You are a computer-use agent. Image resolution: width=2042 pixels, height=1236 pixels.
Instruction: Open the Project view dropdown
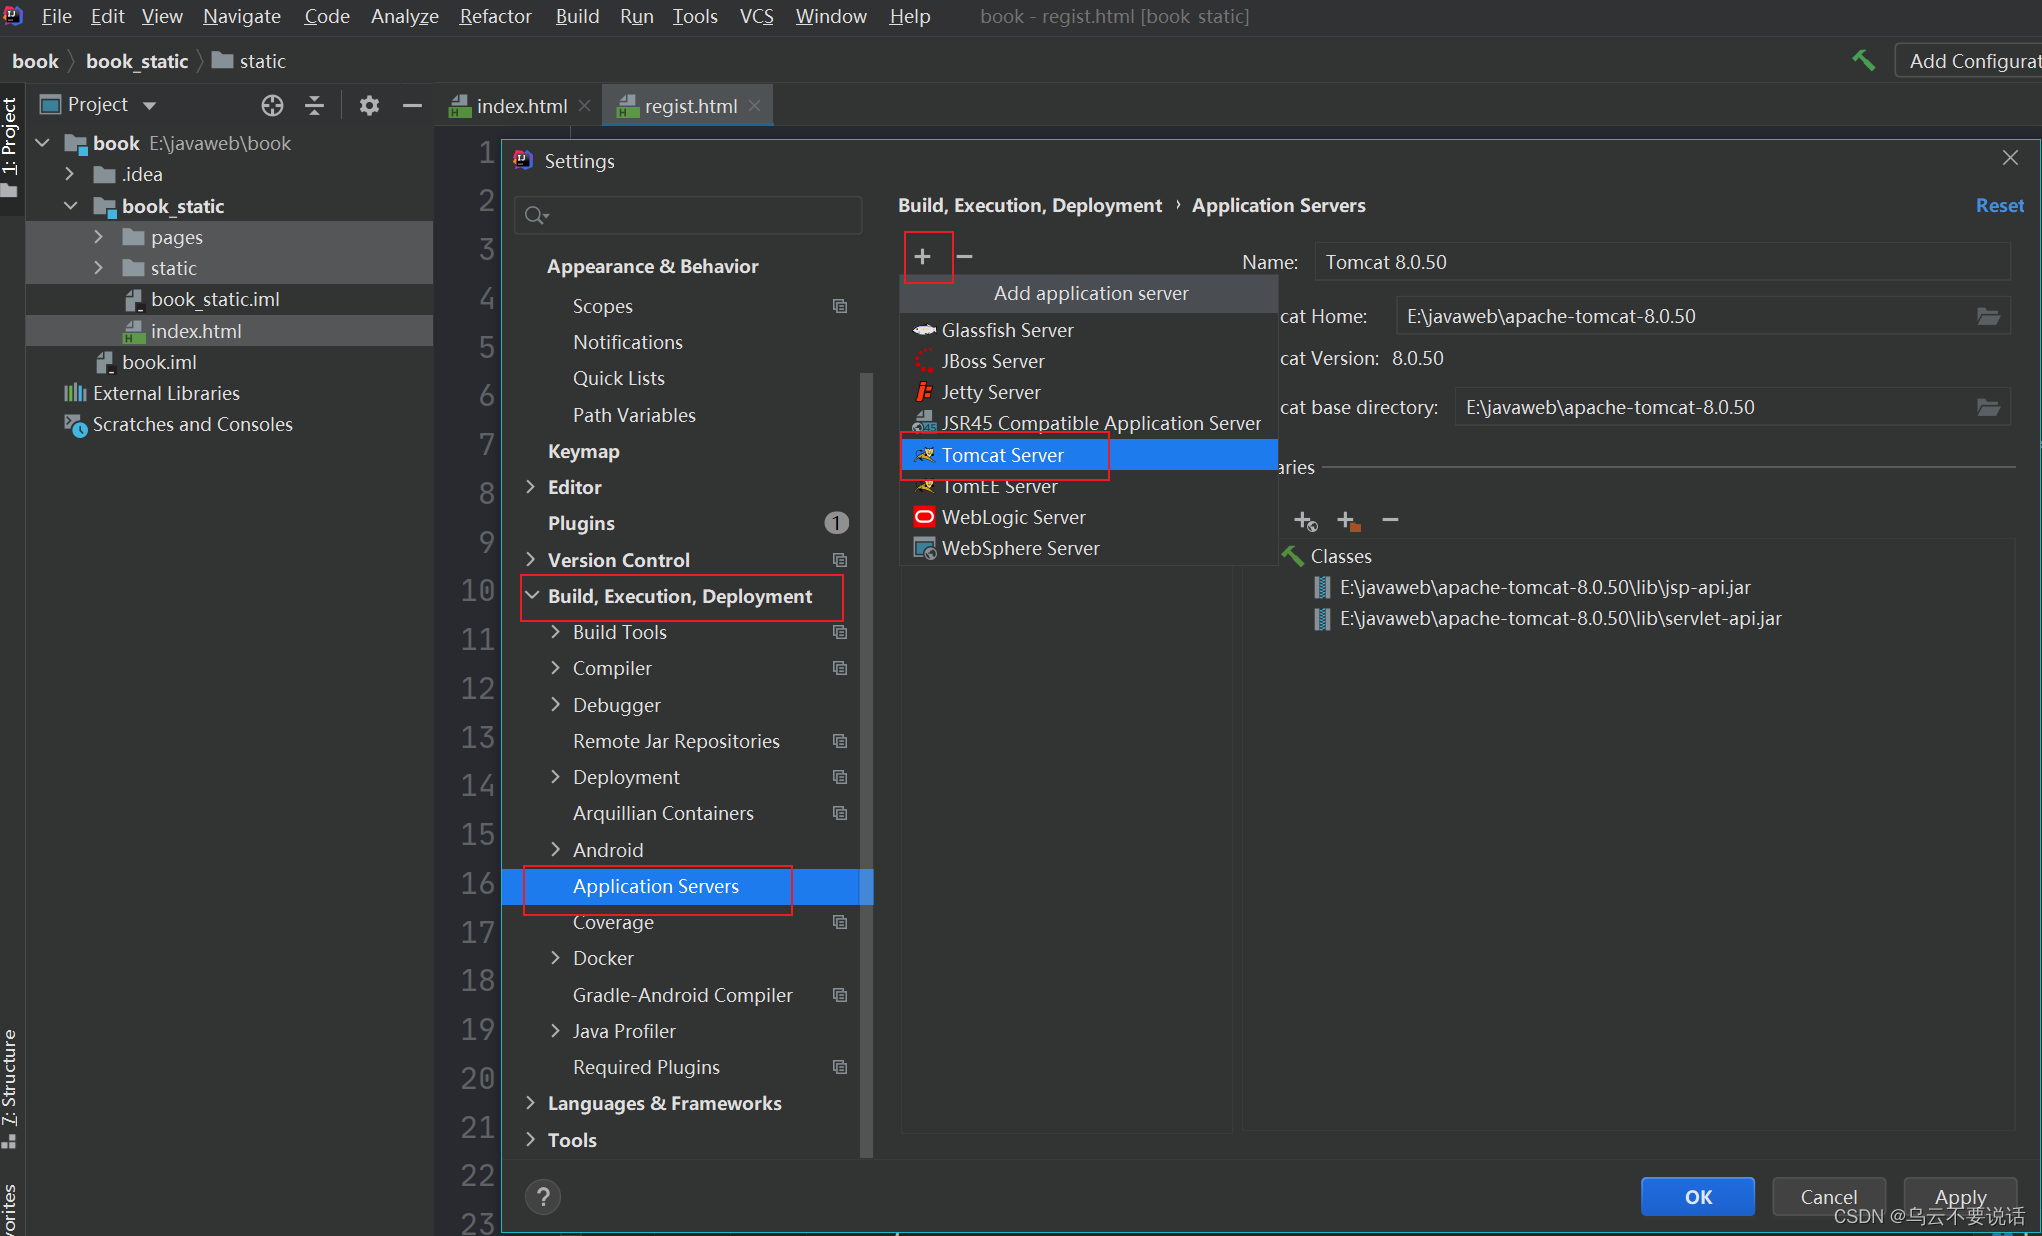(149, 105)
